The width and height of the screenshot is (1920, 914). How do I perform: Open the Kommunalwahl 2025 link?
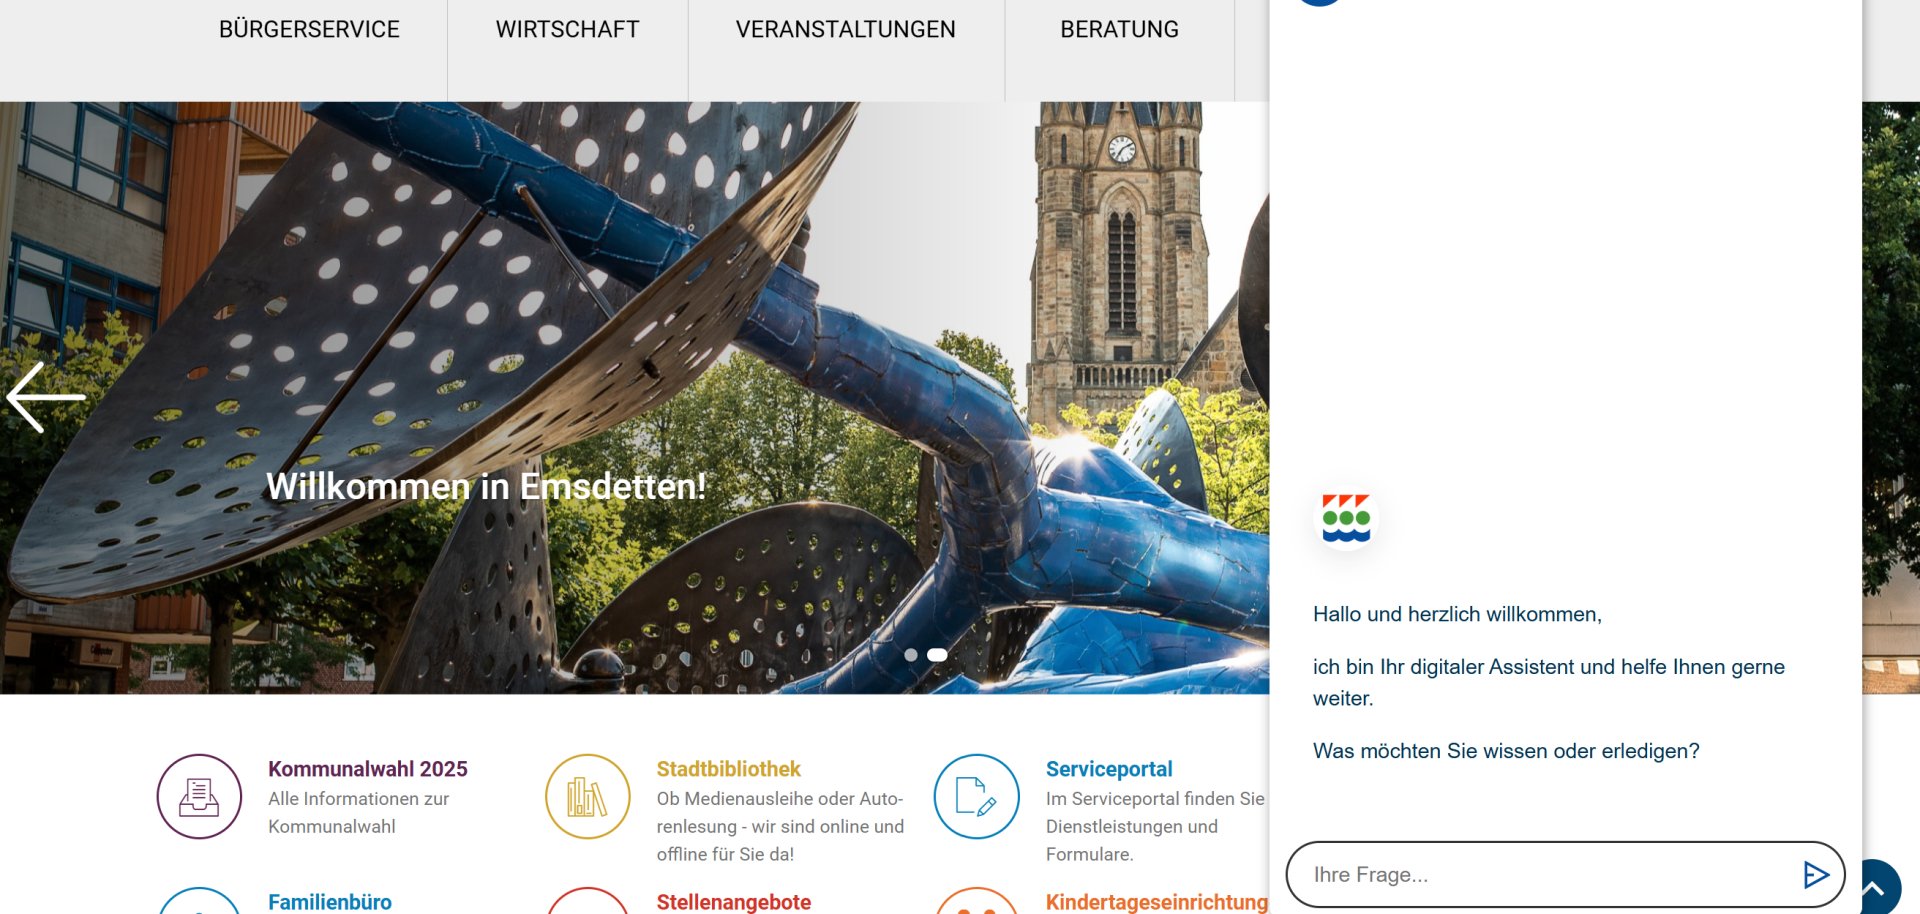(368, 769)
